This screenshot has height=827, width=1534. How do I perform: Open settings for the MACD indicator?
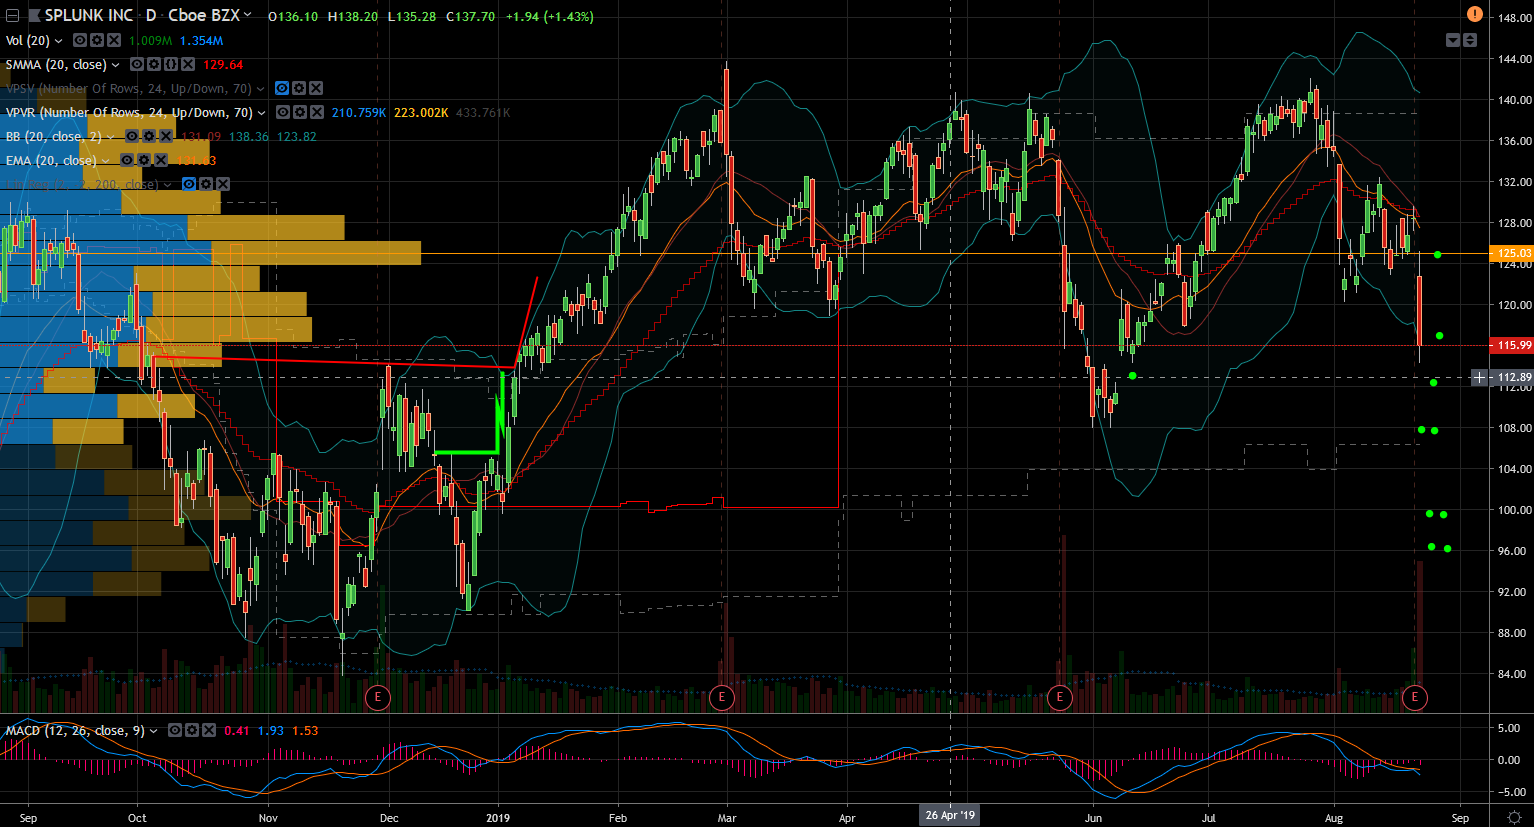191,730
